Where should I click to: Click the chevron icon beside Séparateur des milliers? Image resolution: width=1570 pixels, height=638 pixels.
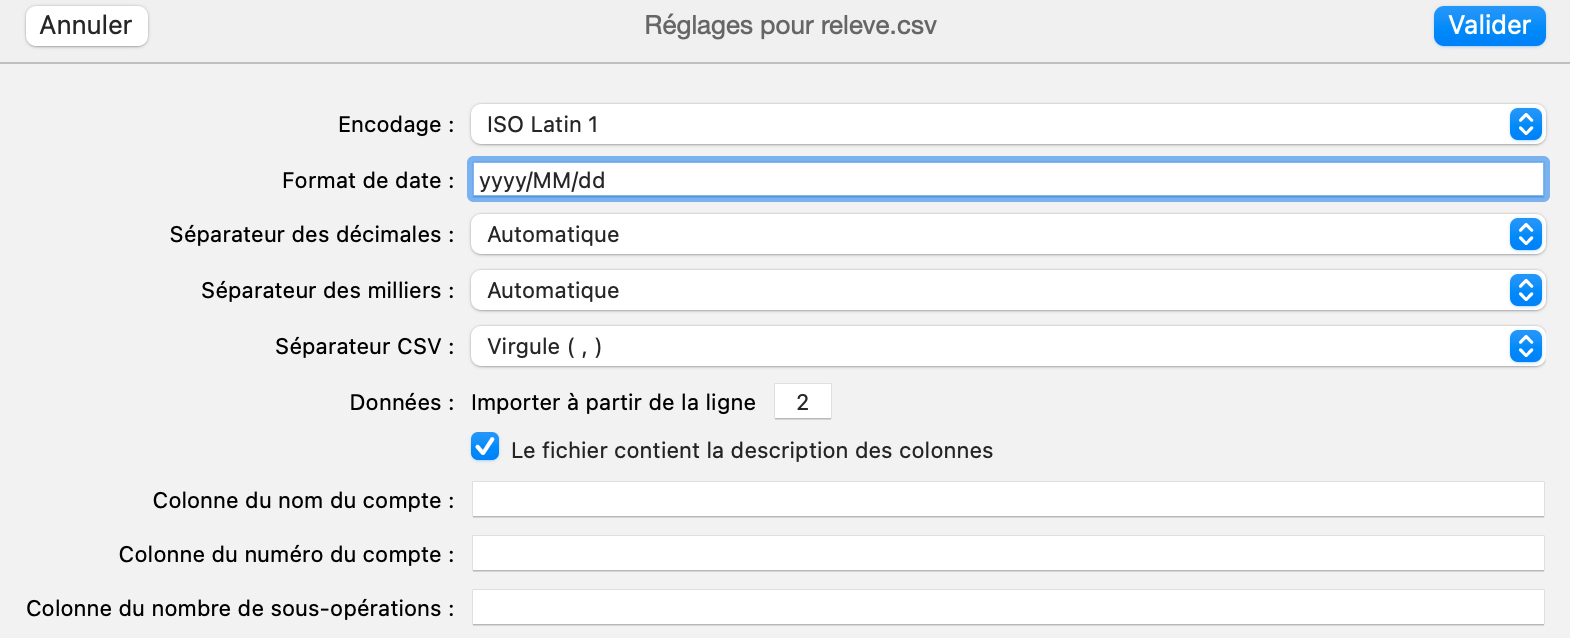1523,290
